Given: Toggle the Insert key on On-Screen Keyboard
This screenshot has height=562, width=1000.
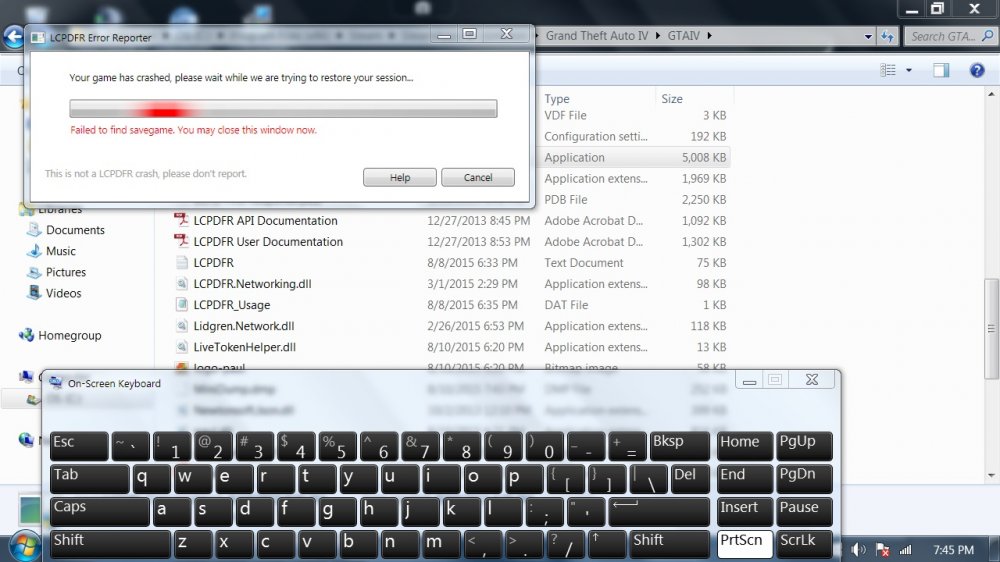Looking at the screenshot, I should pyautogui.click(x=745, y=512).
